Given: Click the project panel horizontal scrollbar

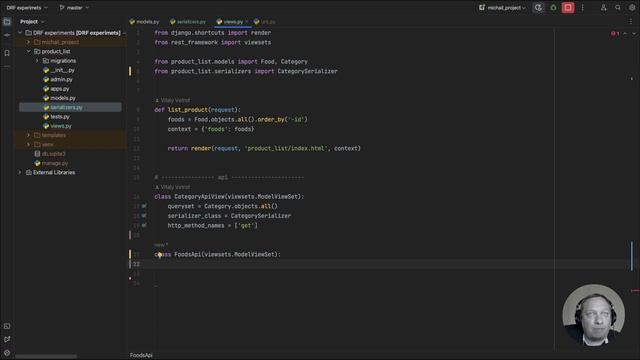Looking at the screenshot, I should point(46,356).
